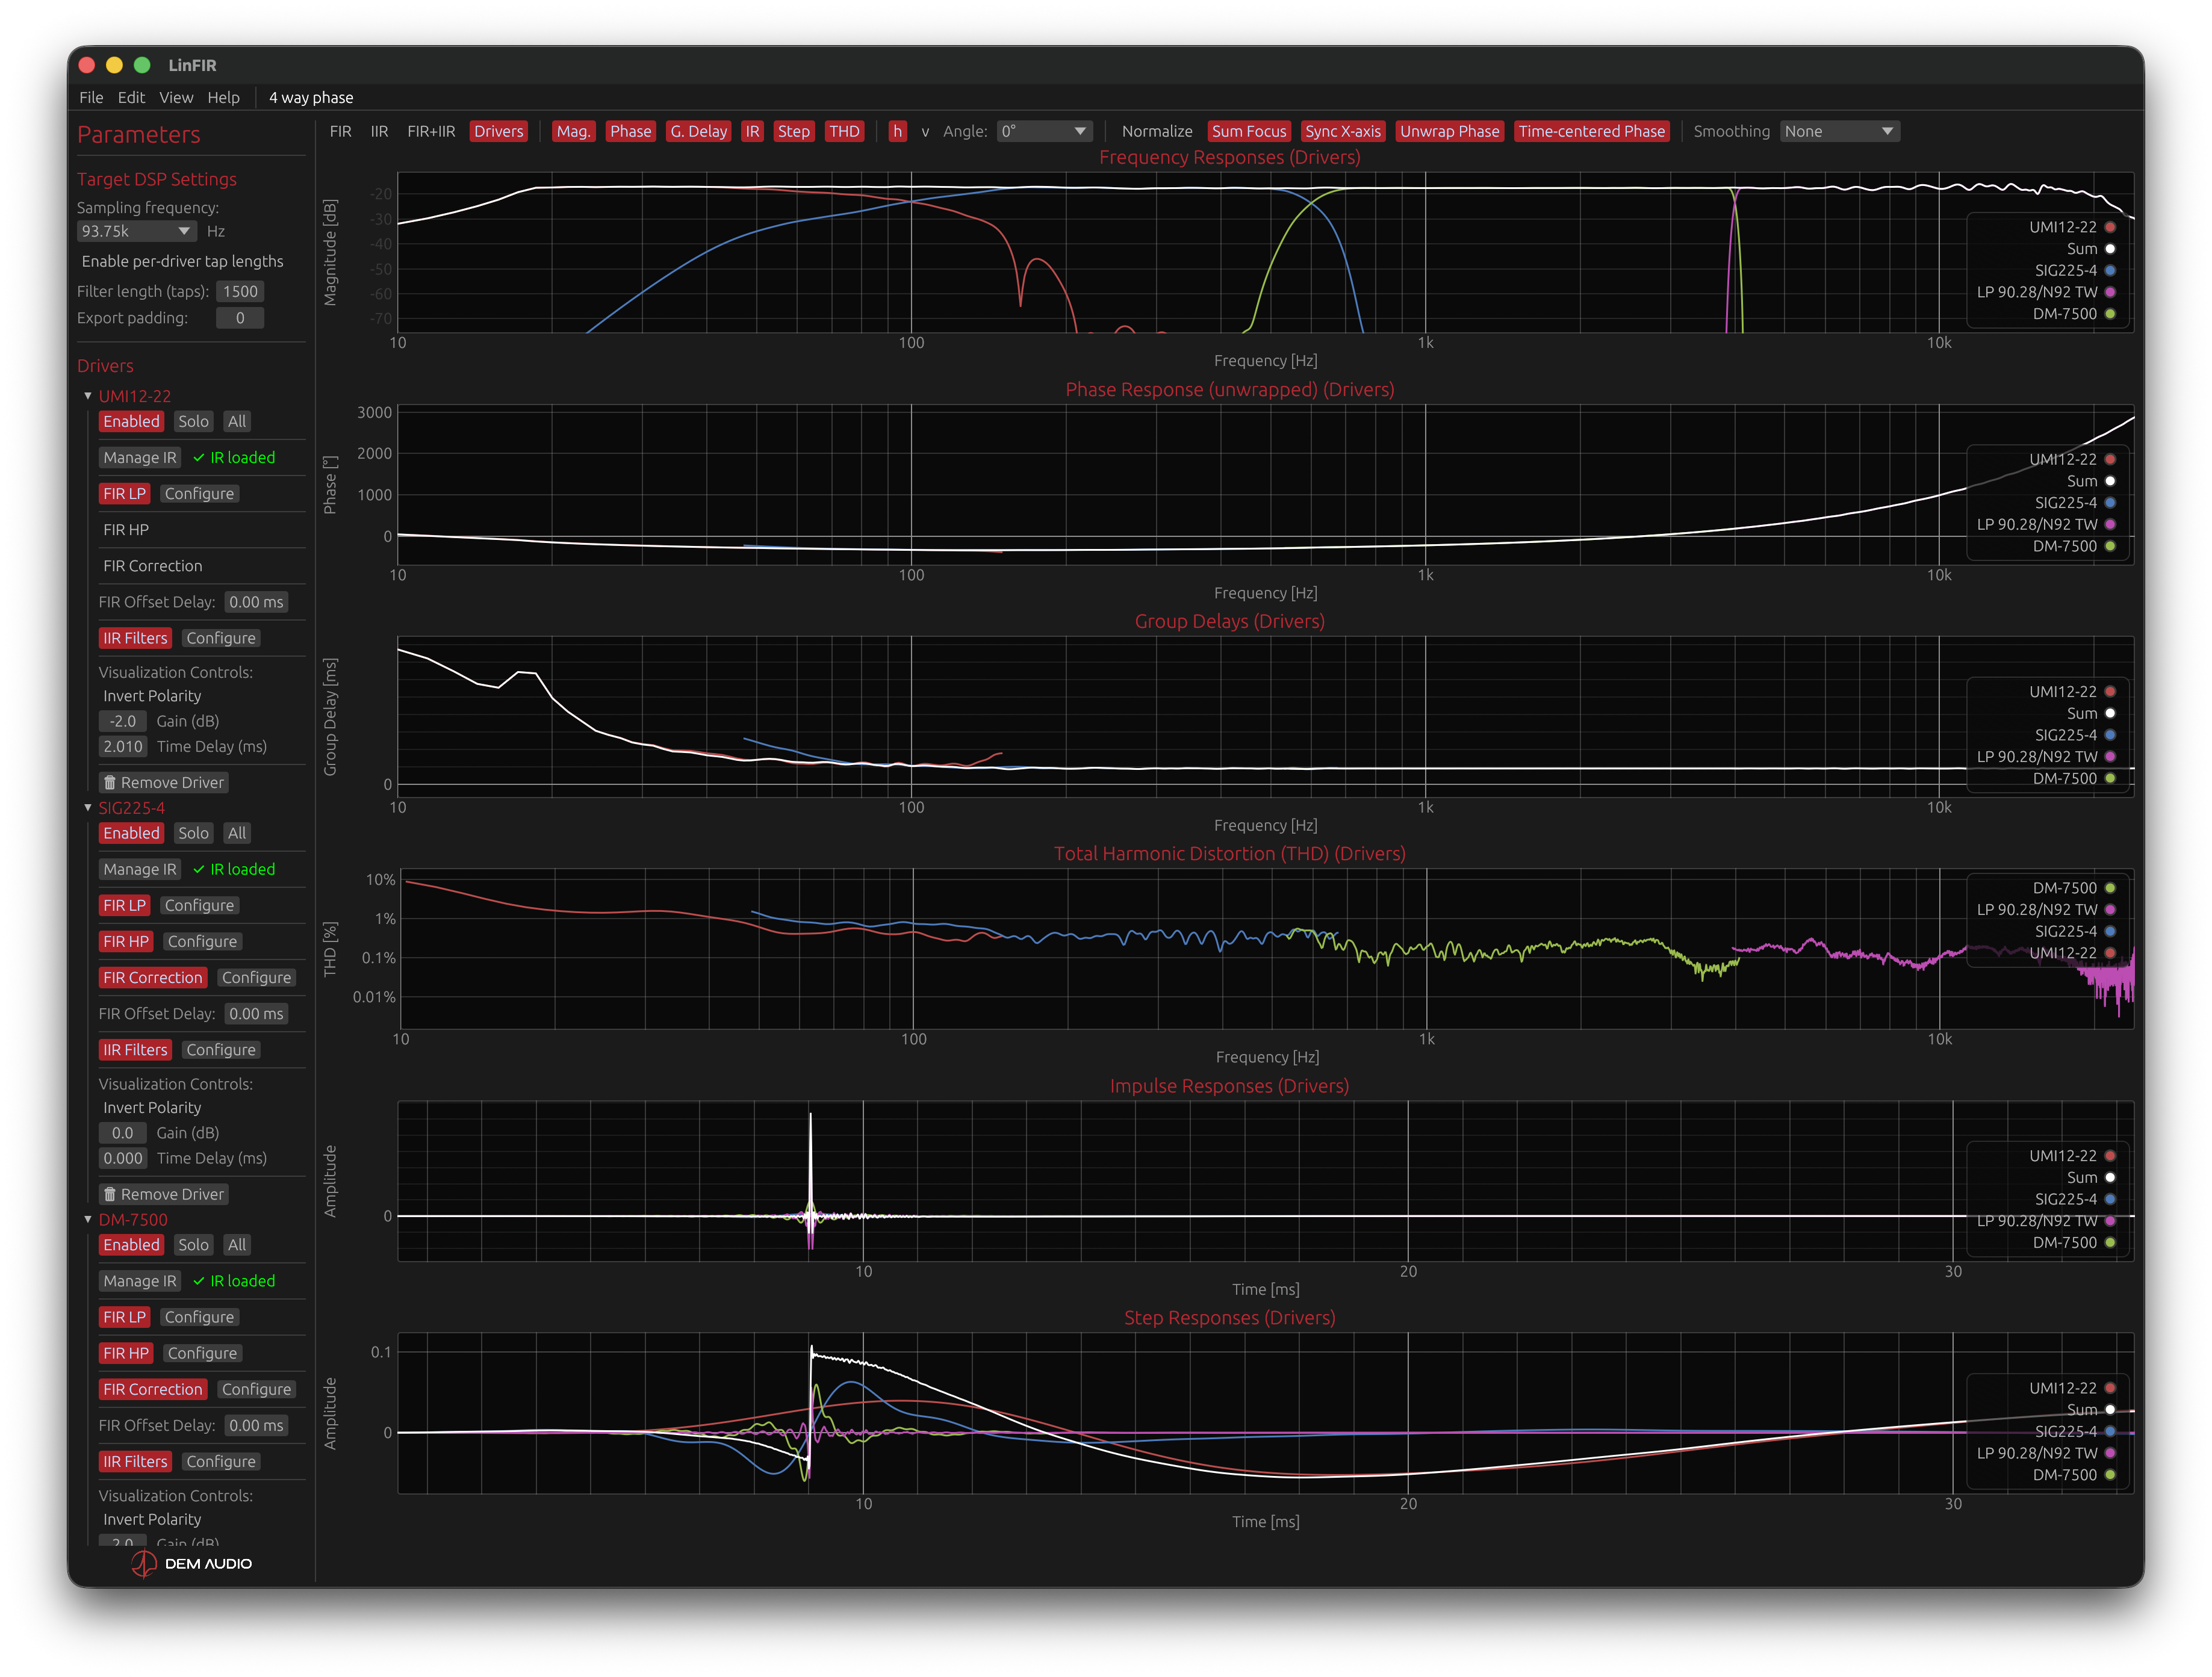Toggle Sum Focus in the toolbar
2212x1677 pixels.
click(1248, 131)
